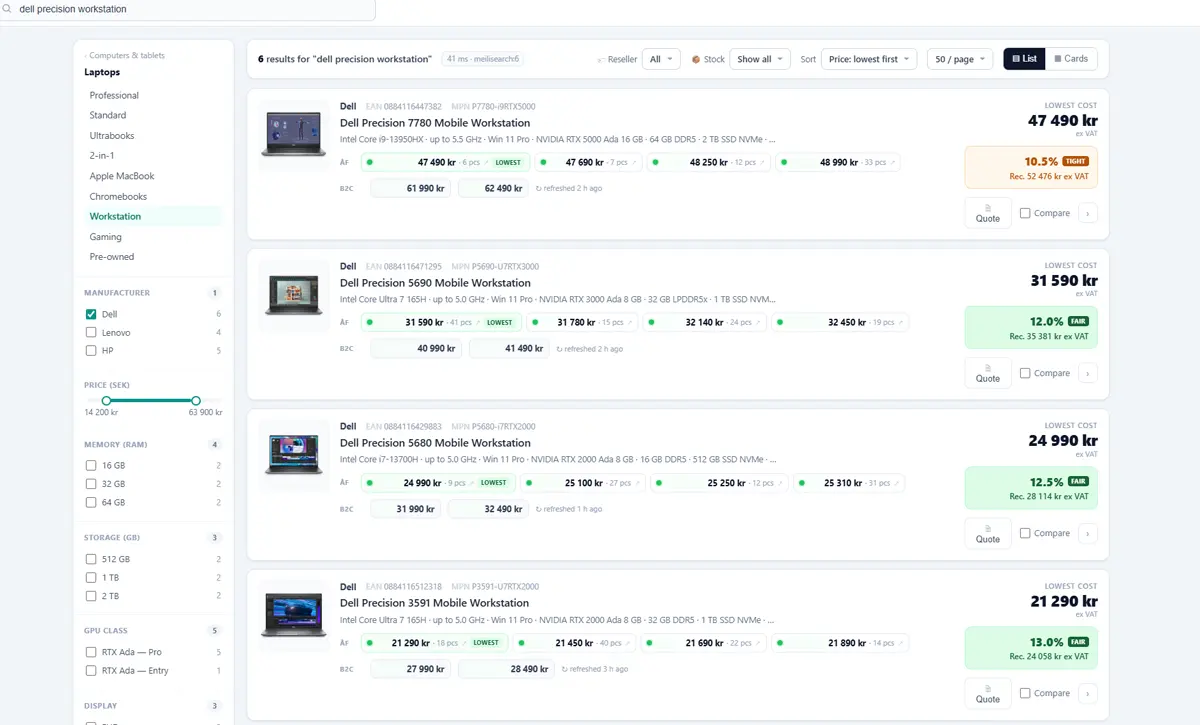
Task: Open external link arrow on 47 690 kr offer
Action: (x=634, y=162)
